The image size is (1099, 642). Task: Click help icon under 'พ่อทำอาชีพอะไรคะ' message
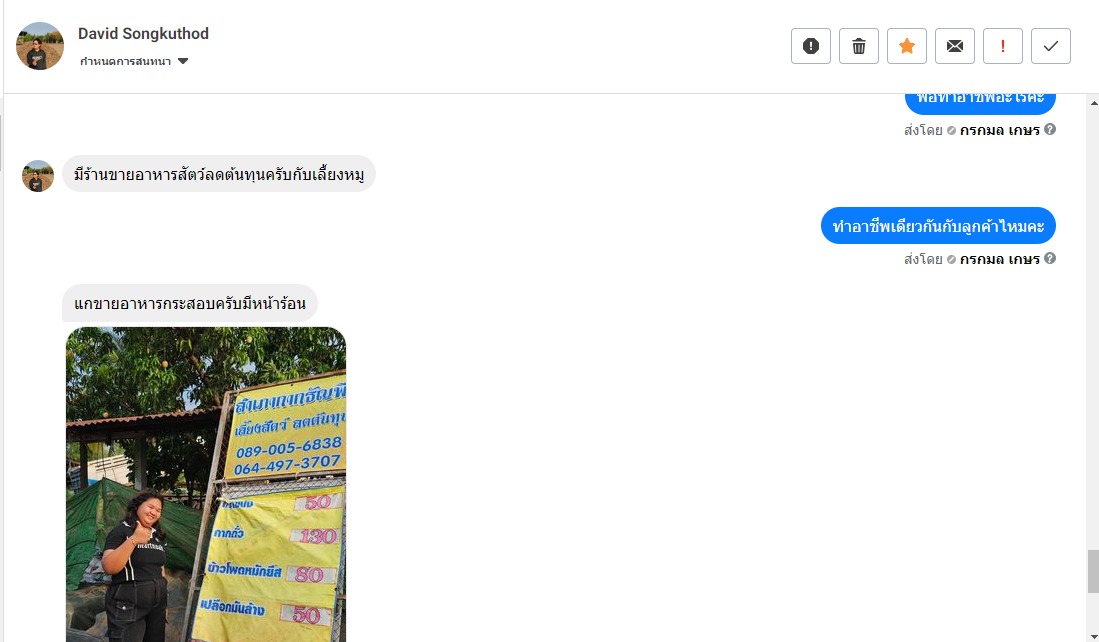1050,129
